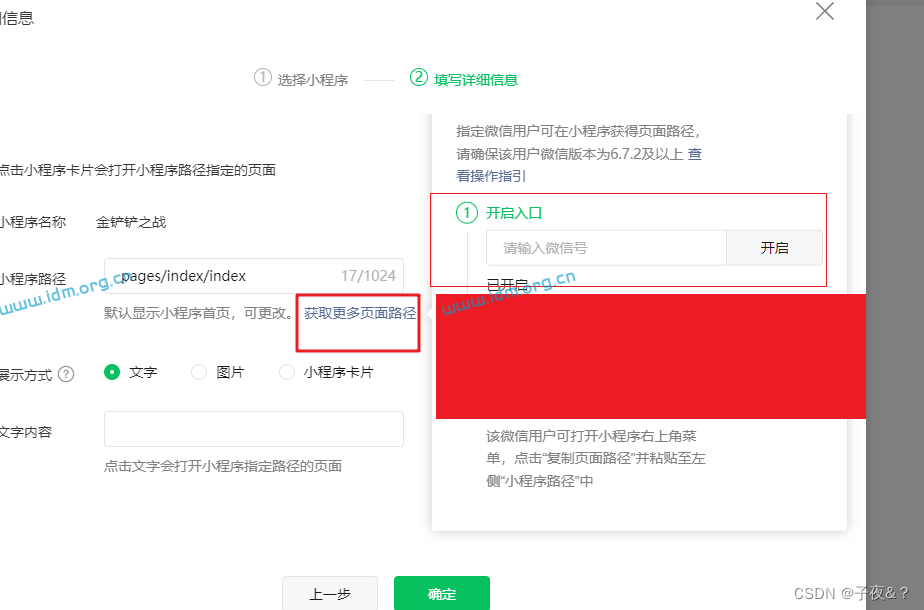Go to step 1 选择小程序
The width and height of the screenshot is (924, 610).
click(301, 79)
